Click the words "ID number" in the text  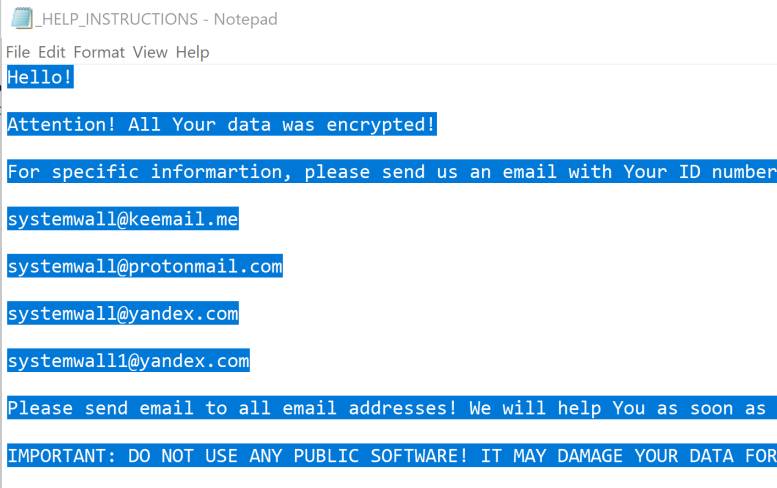point(727,172)
